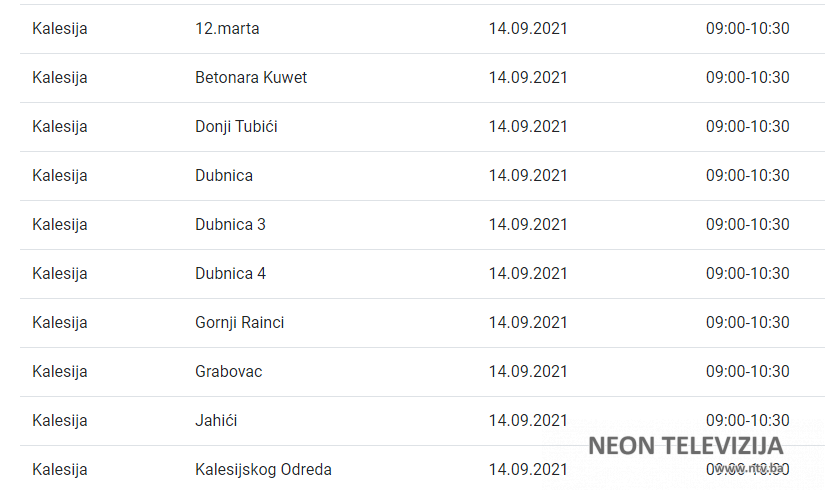Select the "Jahići" location name
The height and width of the screenshot is (491, 825).
tap(216, 421)
